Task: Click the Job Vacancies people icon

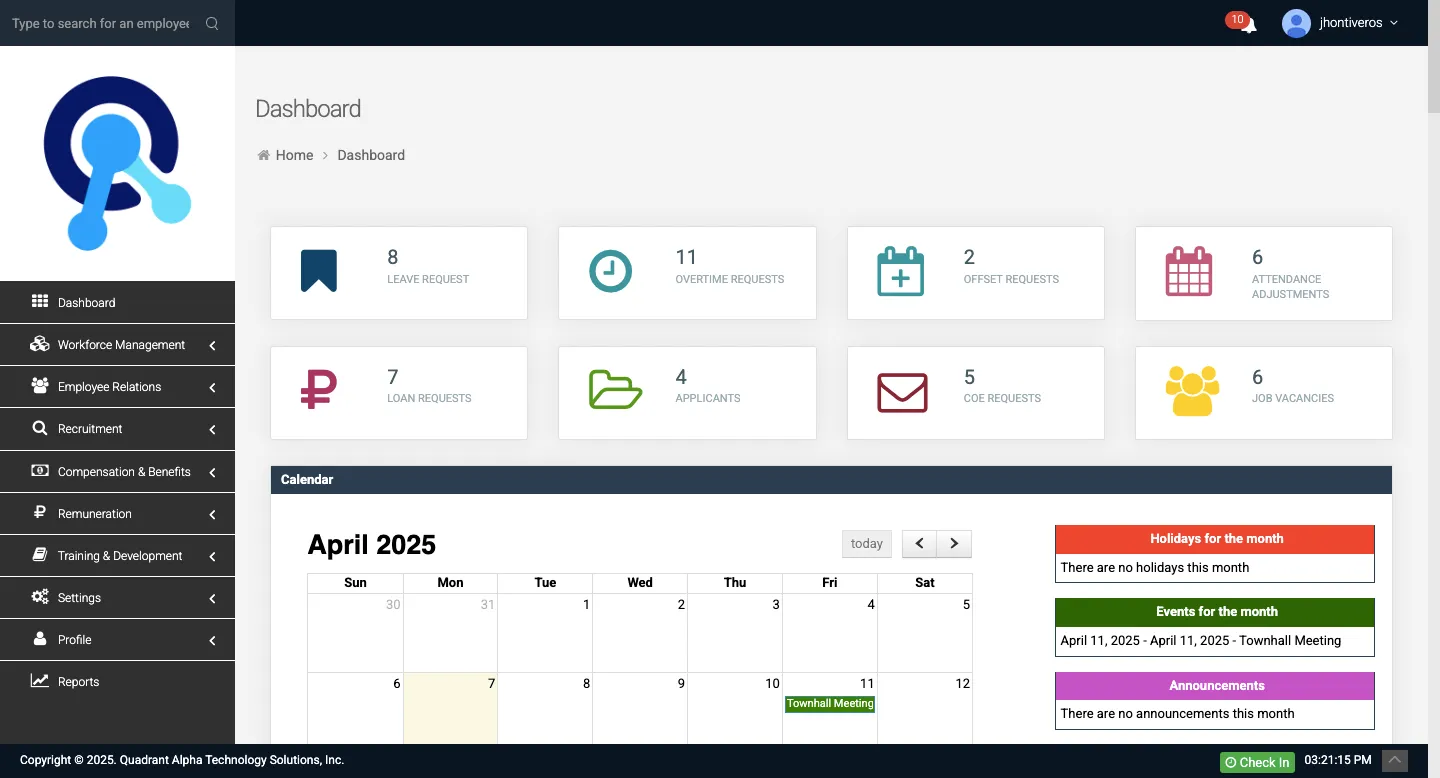Action: (x=1192, y=391)
